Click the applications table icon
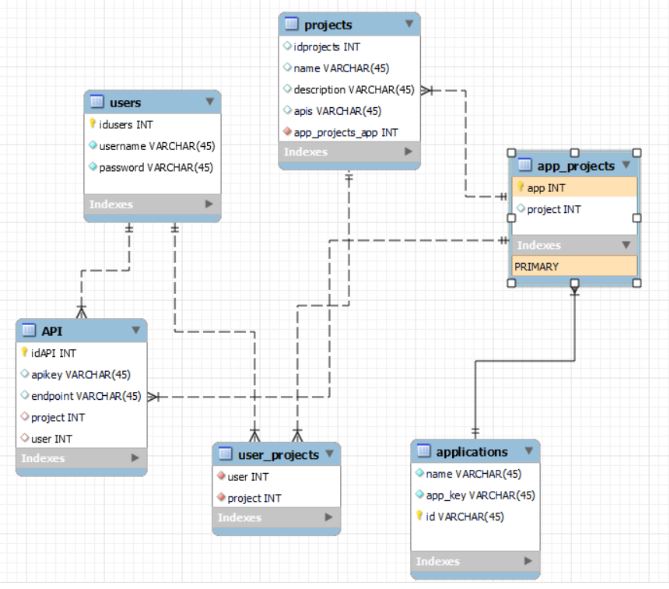 point(424,452)
